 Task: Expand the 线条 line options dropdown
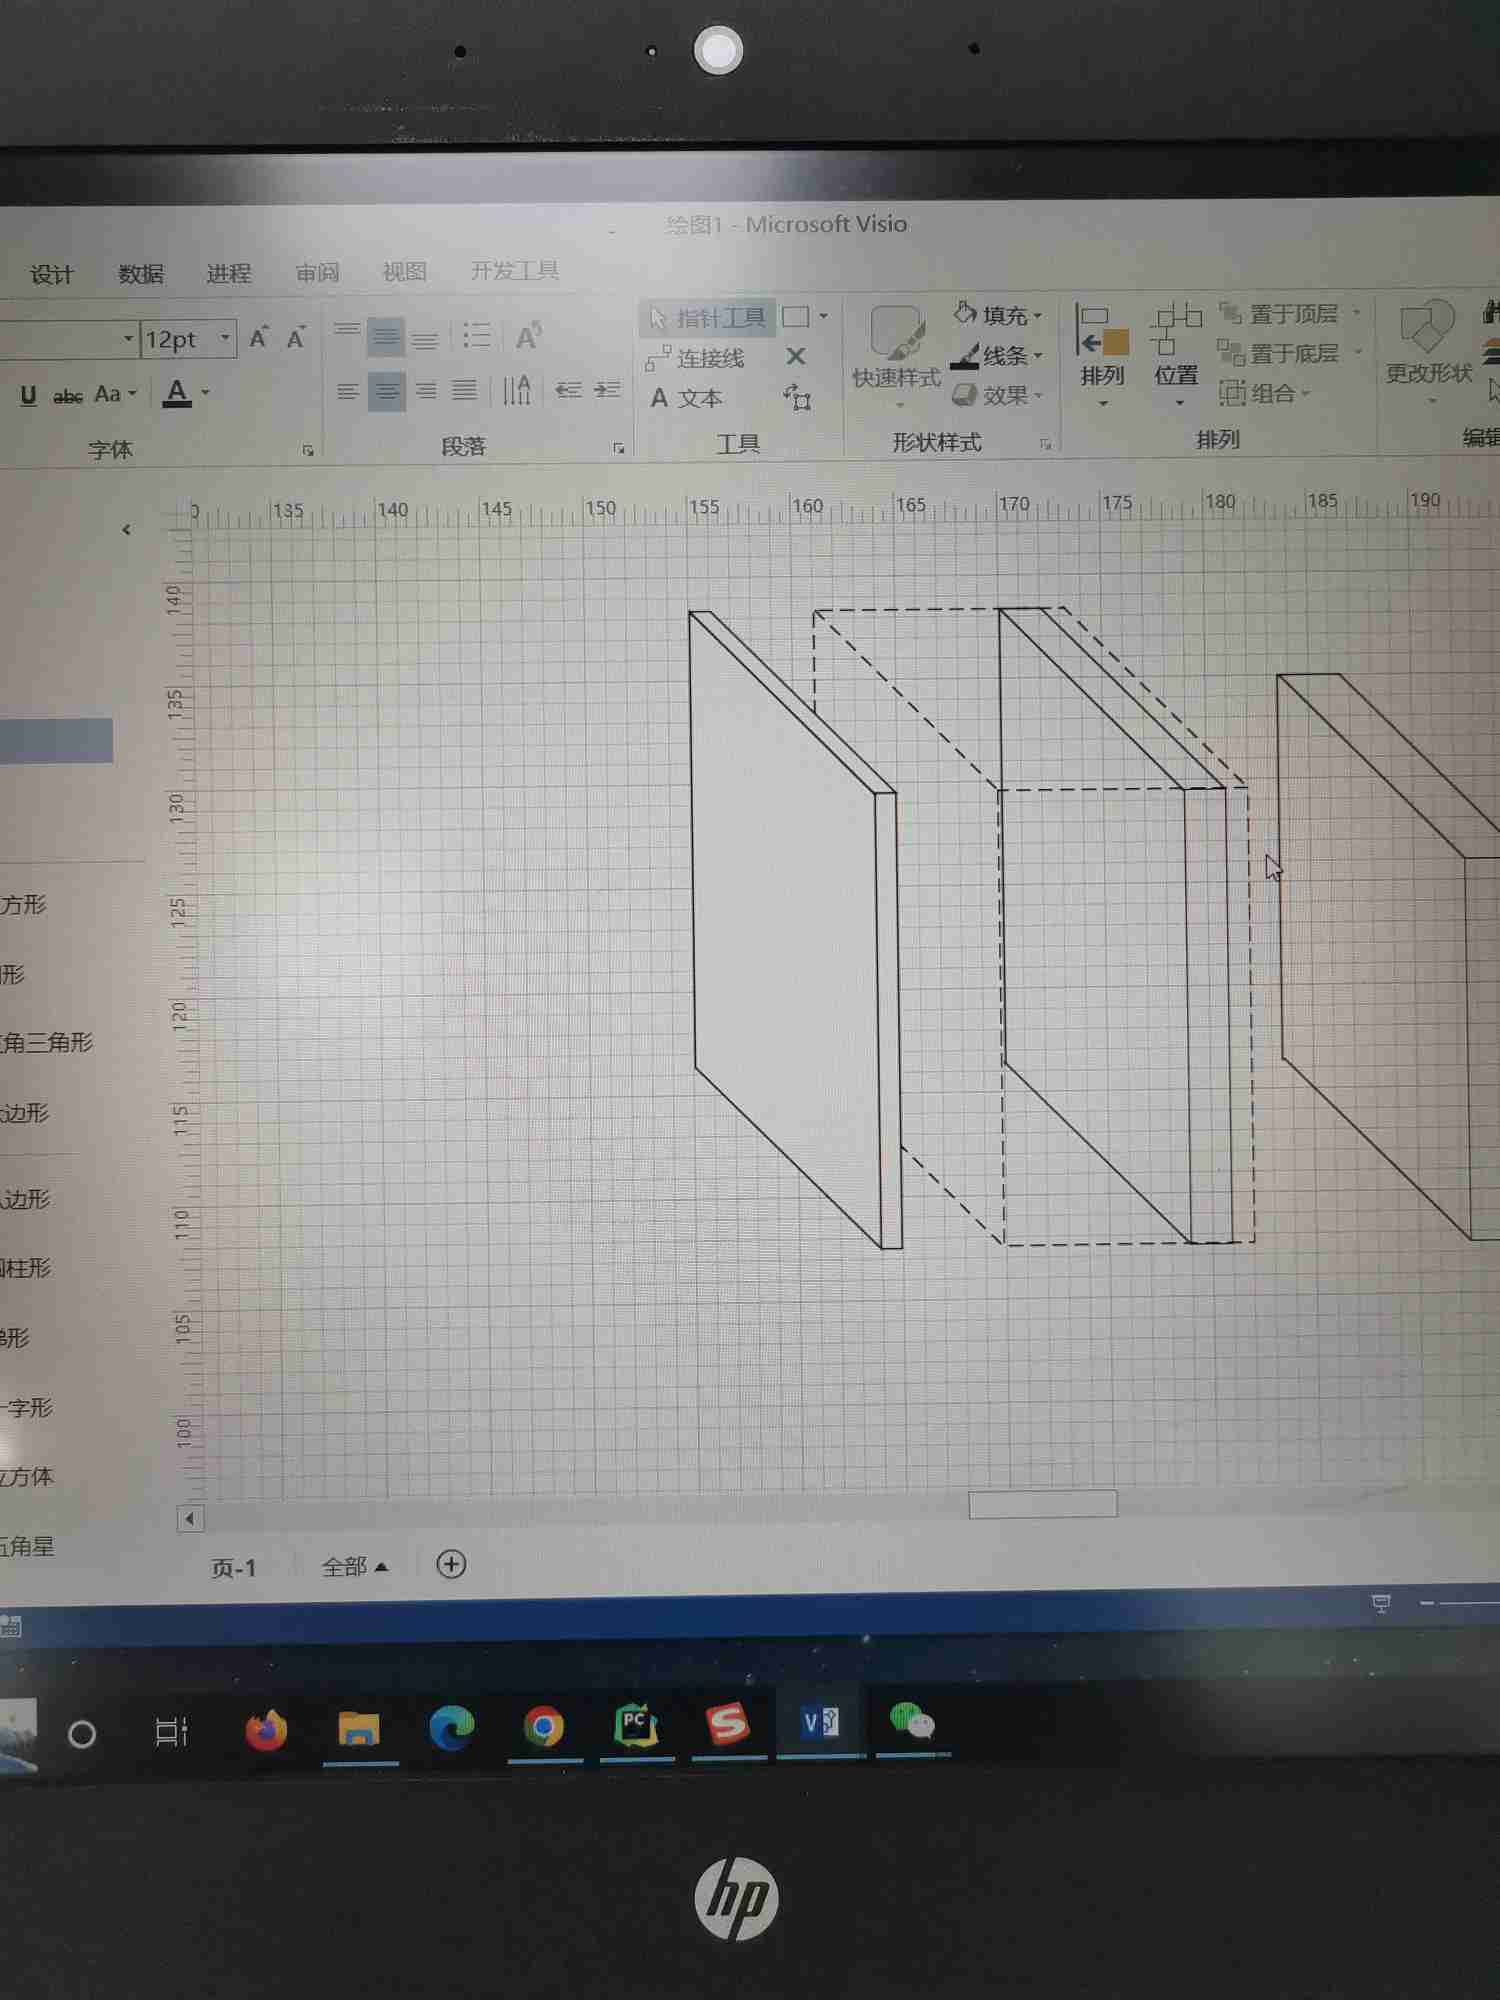1038,356
